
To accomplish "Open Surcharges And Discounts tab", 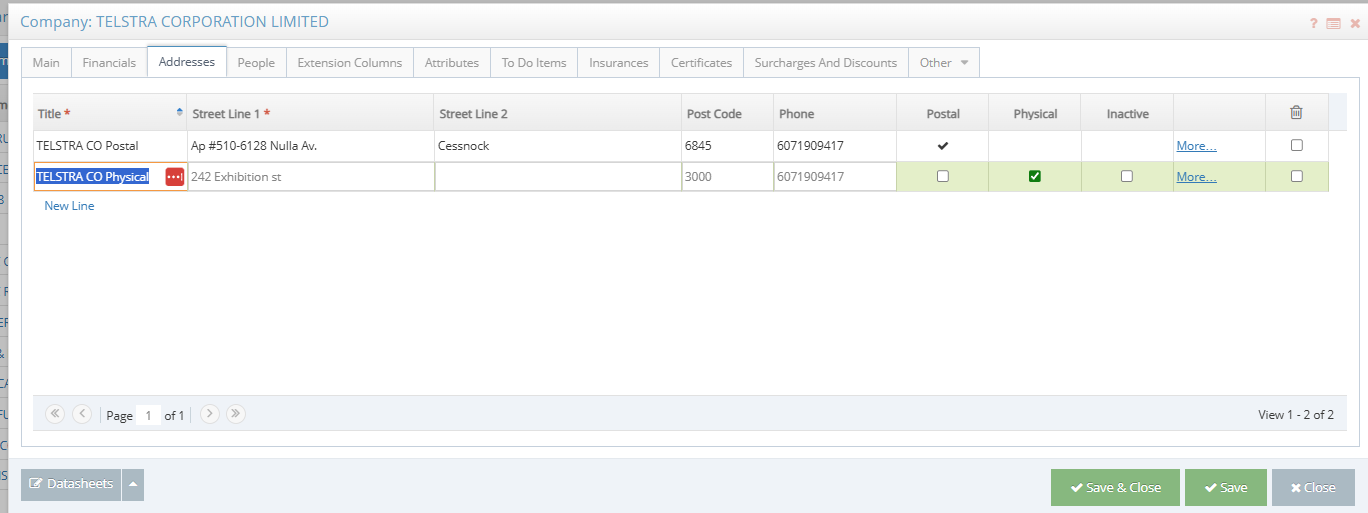I will pyautogui.click(x=826, y=62).
